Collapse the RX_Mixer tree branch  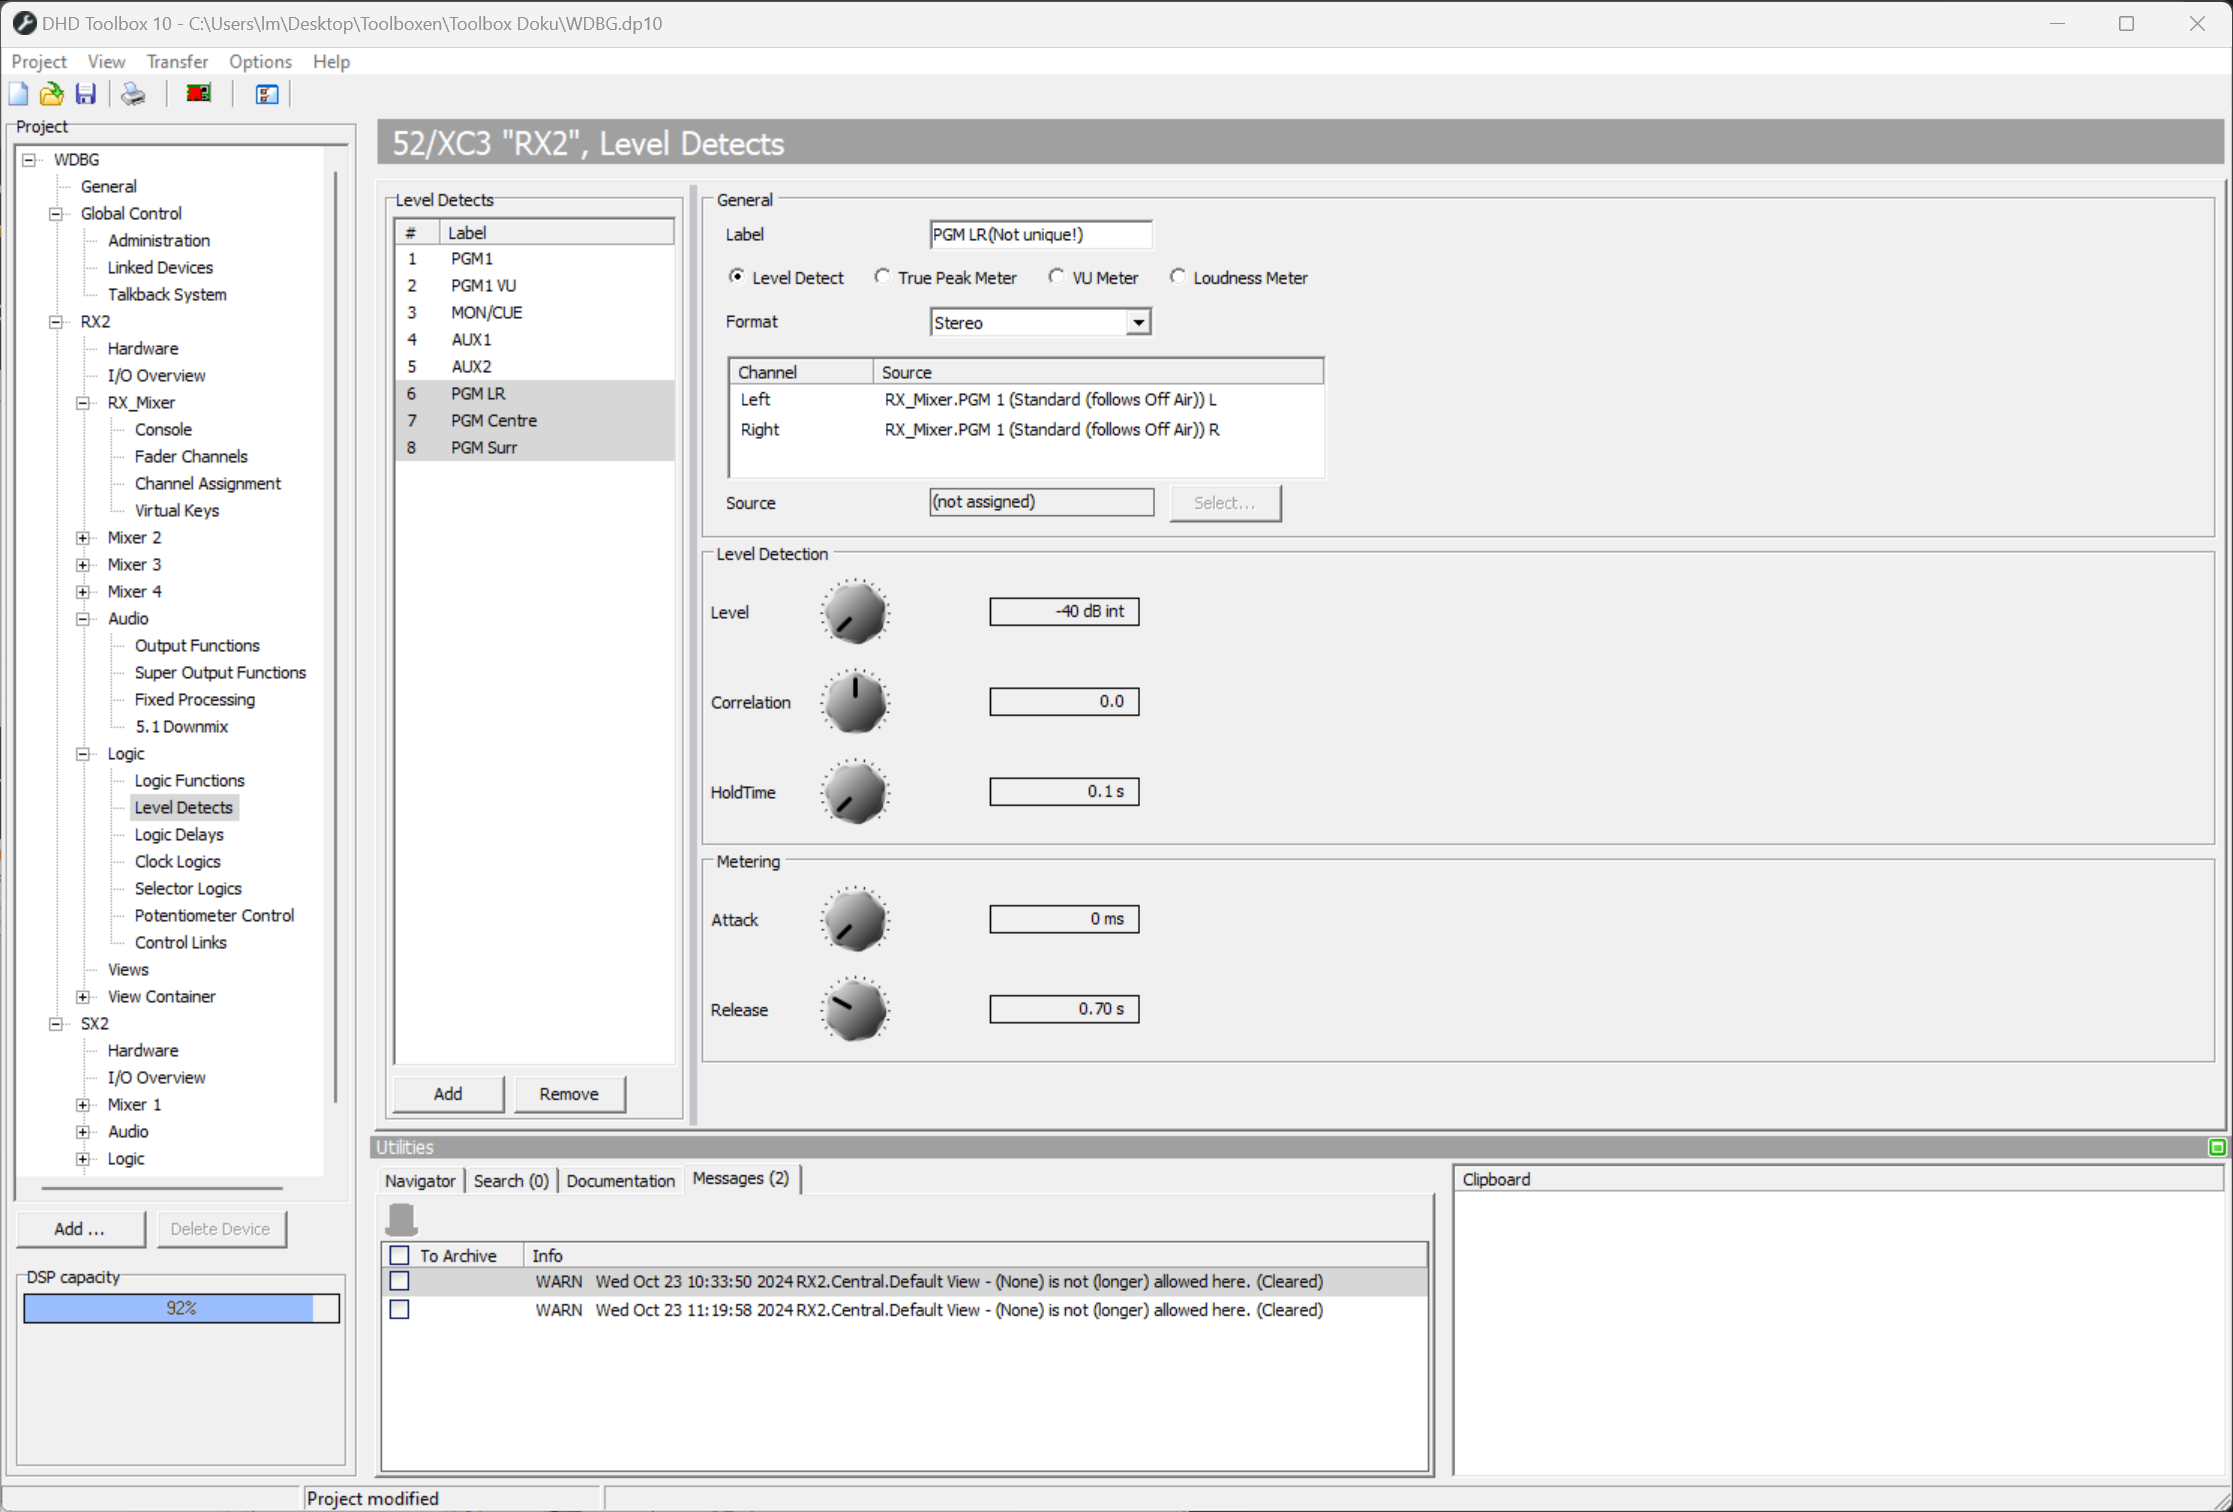[83, 402]
